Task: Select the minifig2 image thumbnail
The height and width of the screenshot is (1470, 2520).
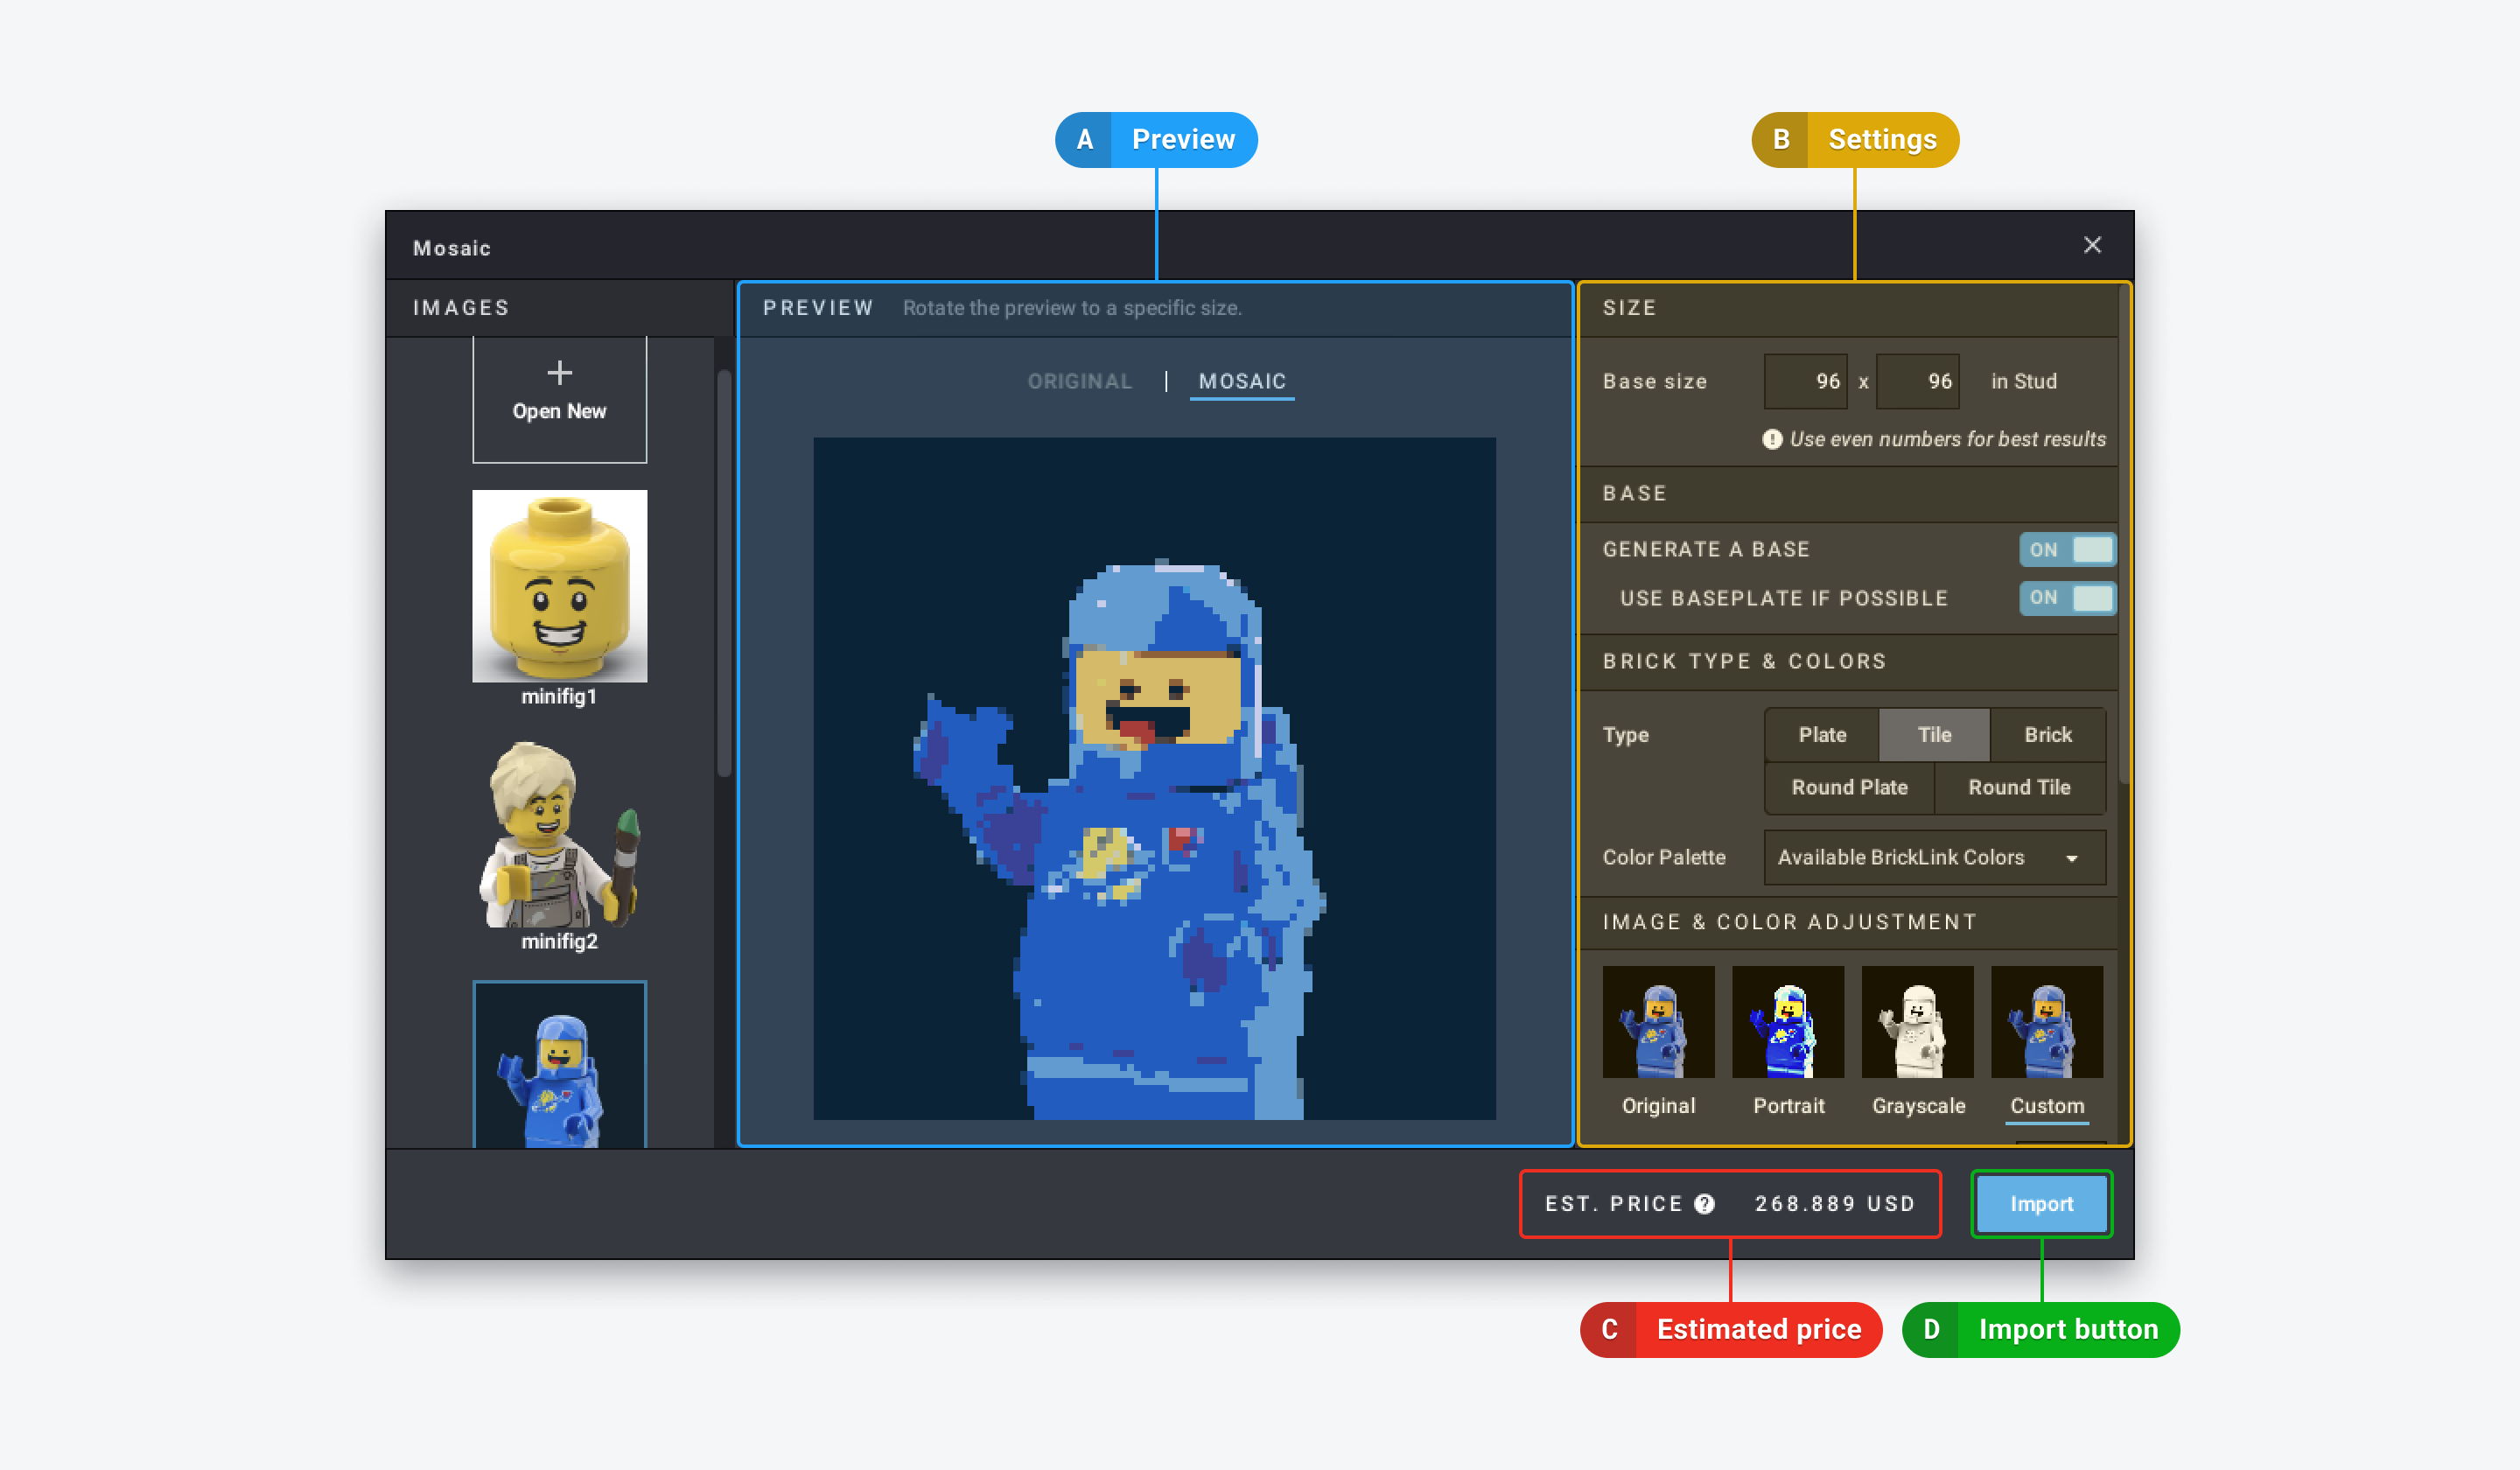Action: click(x=559, y=834)
